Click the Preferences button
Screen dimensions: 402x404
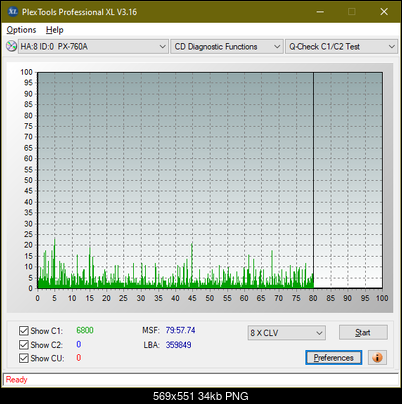point(333,358)
